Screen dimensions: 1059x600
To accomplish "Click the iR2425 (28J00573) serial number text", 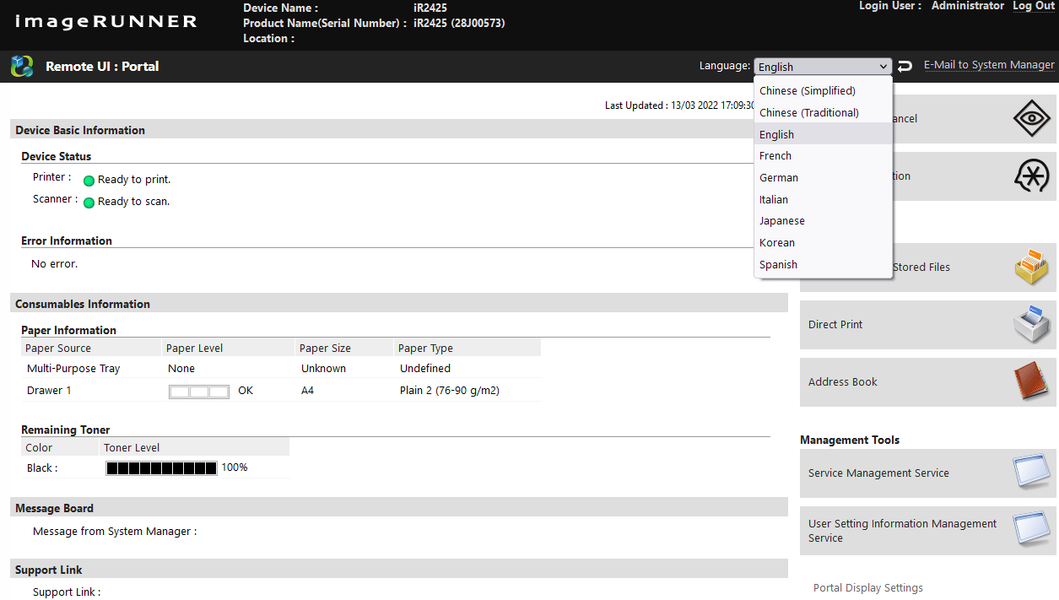I will [459, 23].
